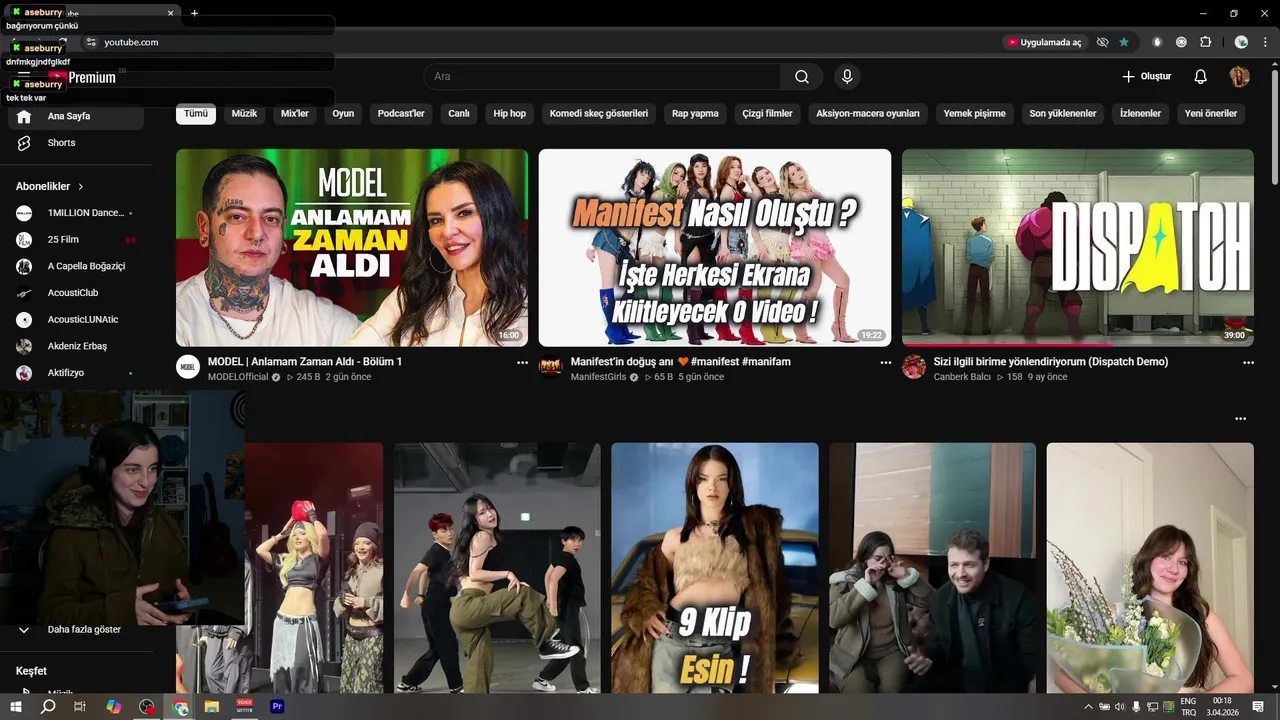Select the Tümü filter chip
The image size is (1280, 720).
[x=196, y=114]
